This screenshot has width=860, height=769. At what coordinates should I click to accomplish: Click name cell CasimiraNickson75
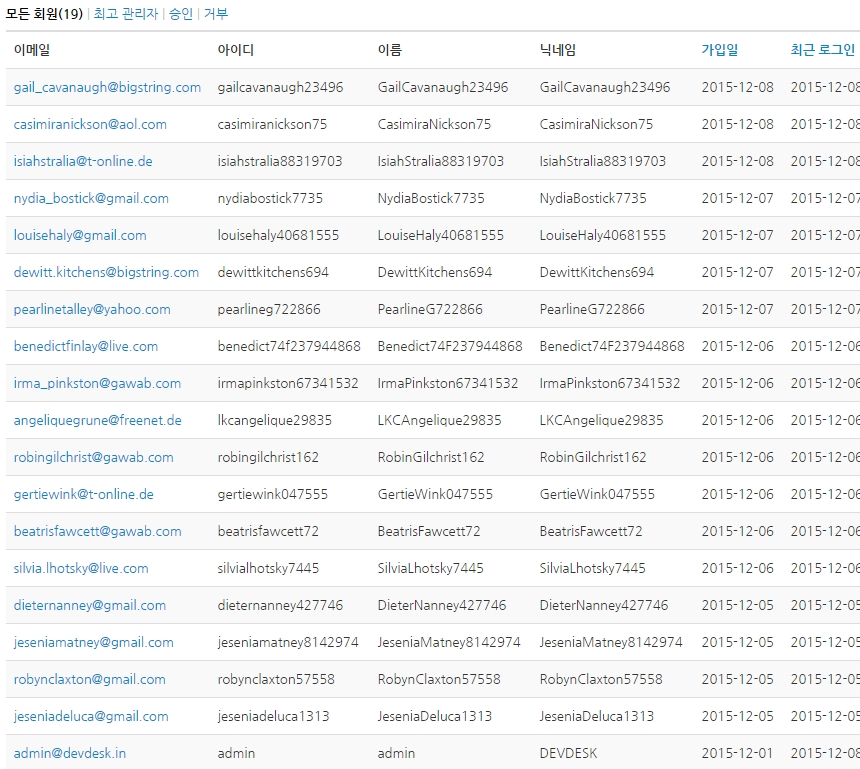[x=434, y=125]
